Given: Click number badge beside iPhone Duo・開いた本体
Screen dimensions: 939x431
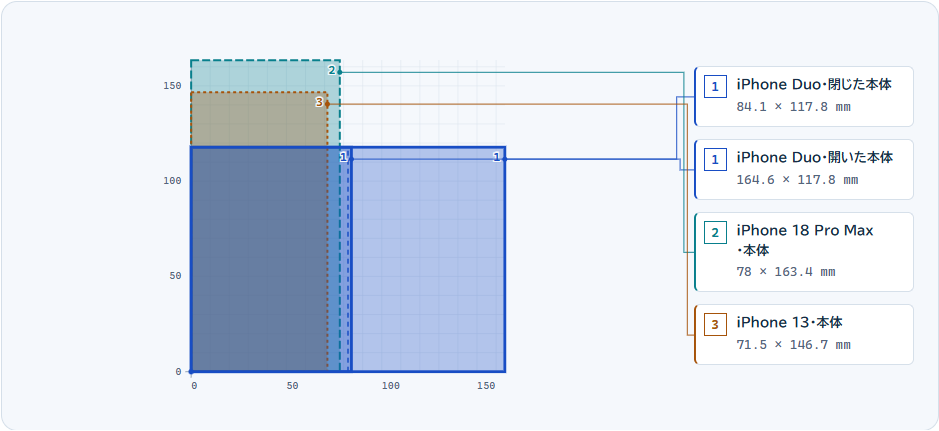Looking at the screenshot, I should (x=715, y=159).
